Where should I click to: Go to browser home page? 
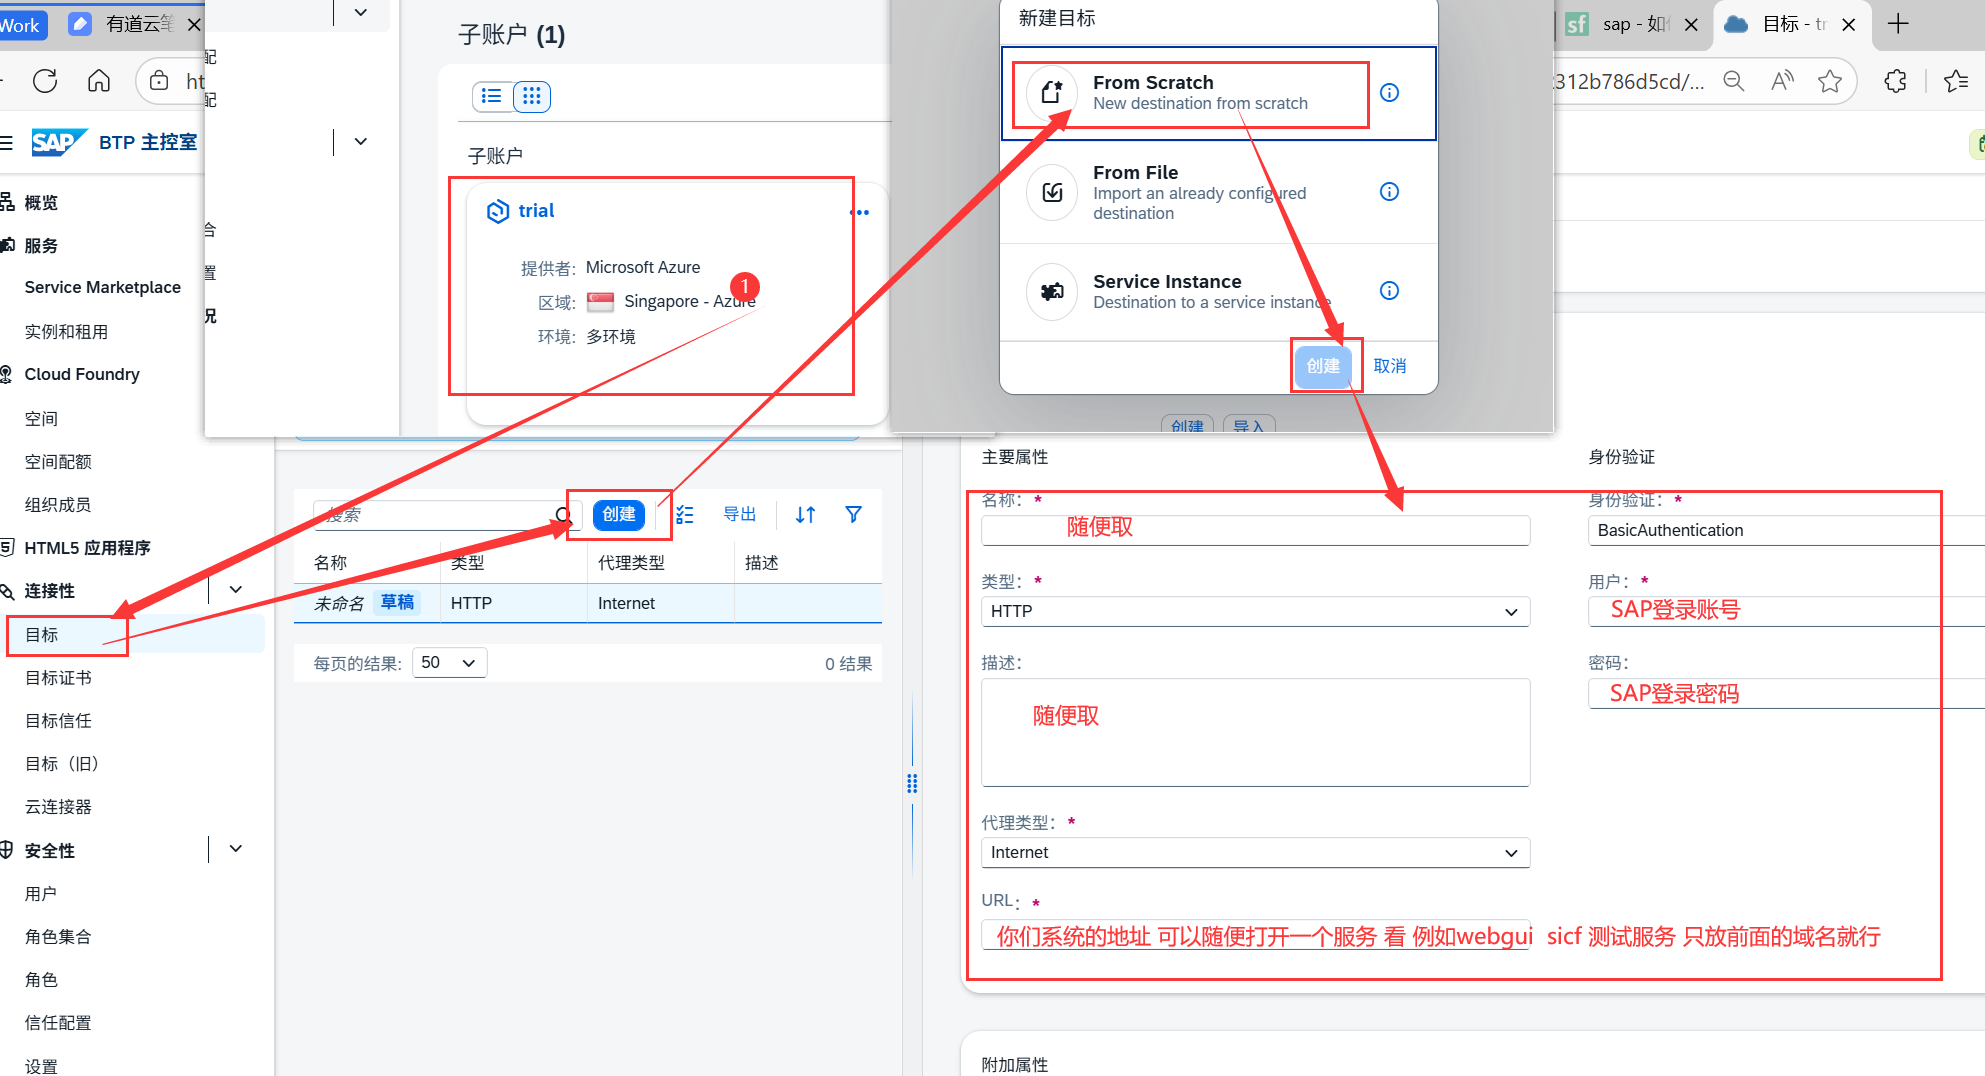pyautogui.click(x=99, y=81)
